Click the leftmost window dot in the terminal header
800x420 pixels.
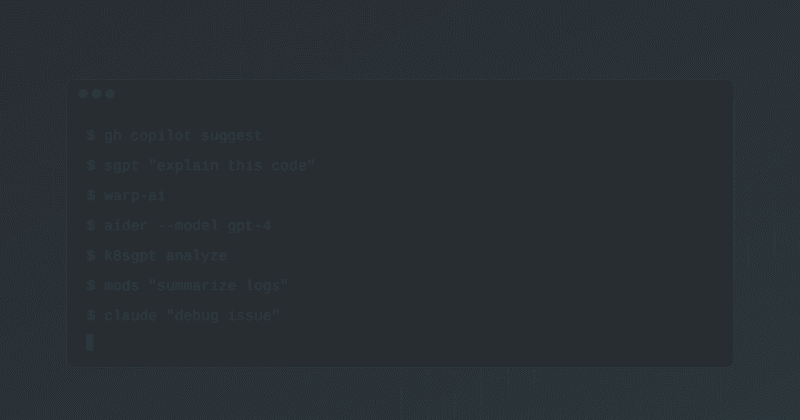[x=83, y=94]
